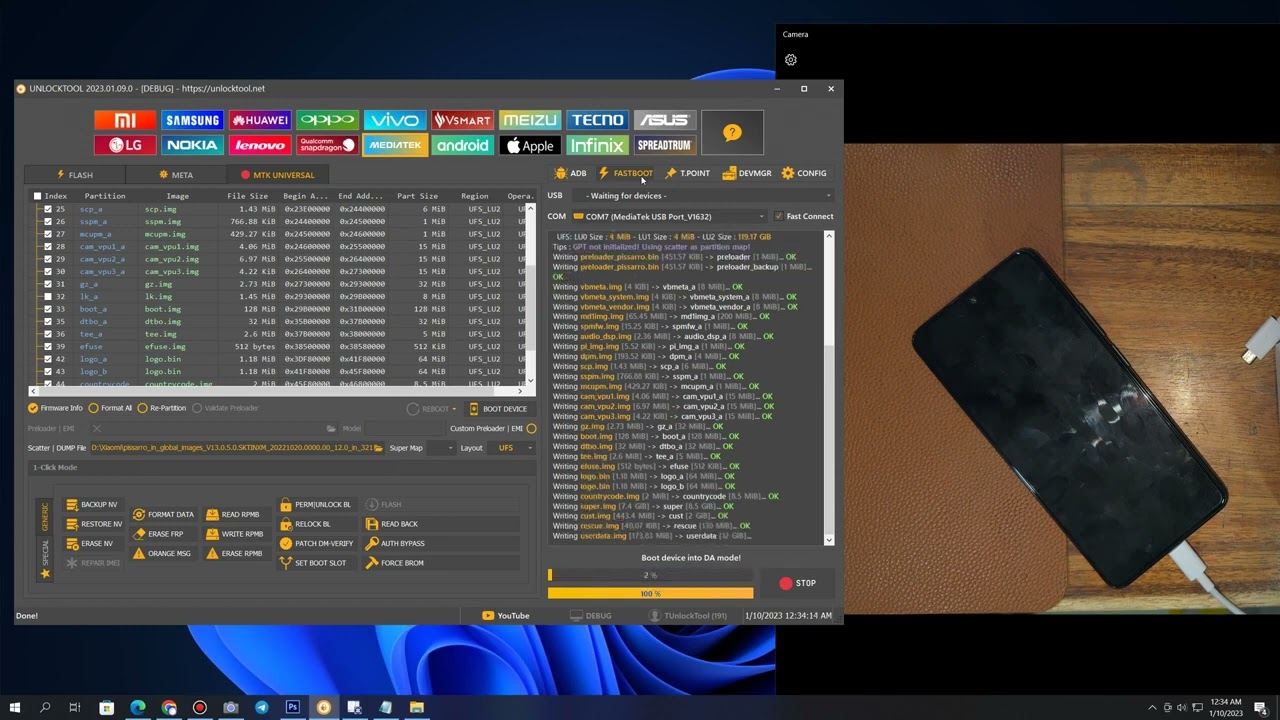Open the question mark help tile

[732, 133]
